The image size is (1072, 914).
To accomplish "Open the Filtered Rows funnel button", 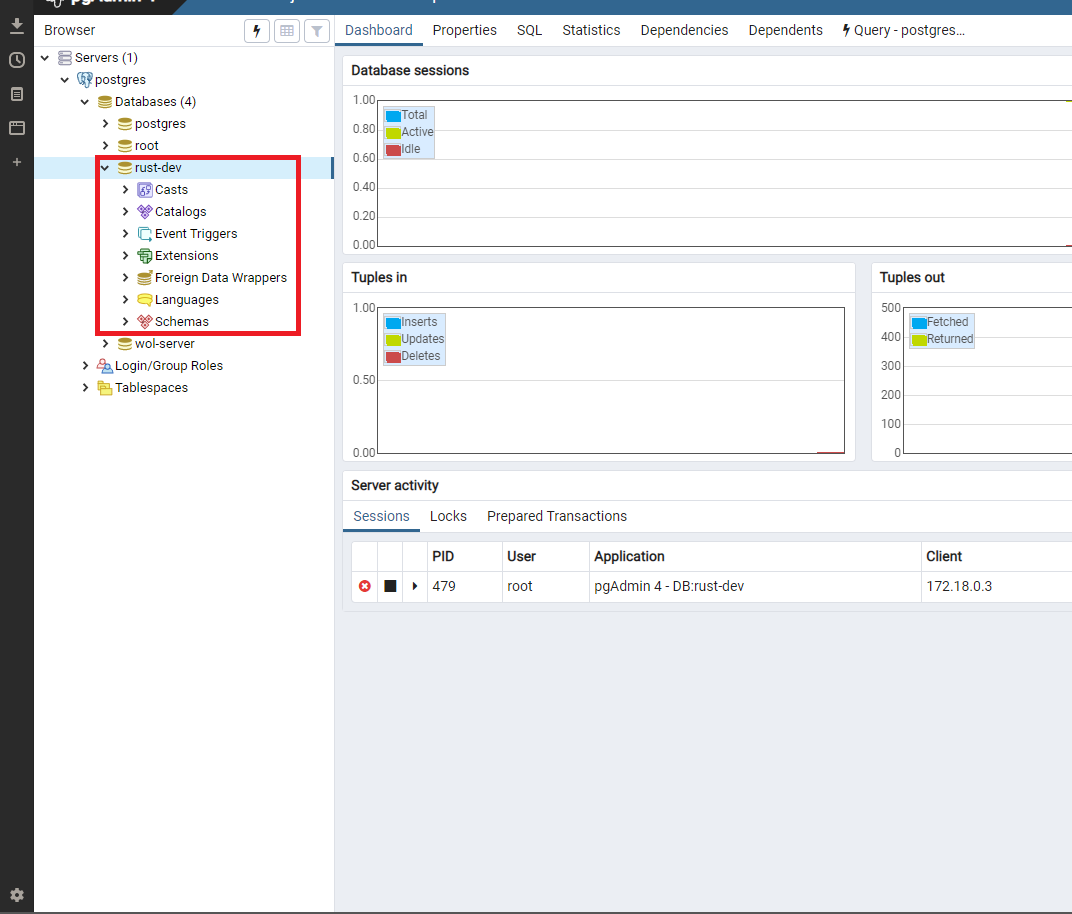I will click(x=317, y=31).
